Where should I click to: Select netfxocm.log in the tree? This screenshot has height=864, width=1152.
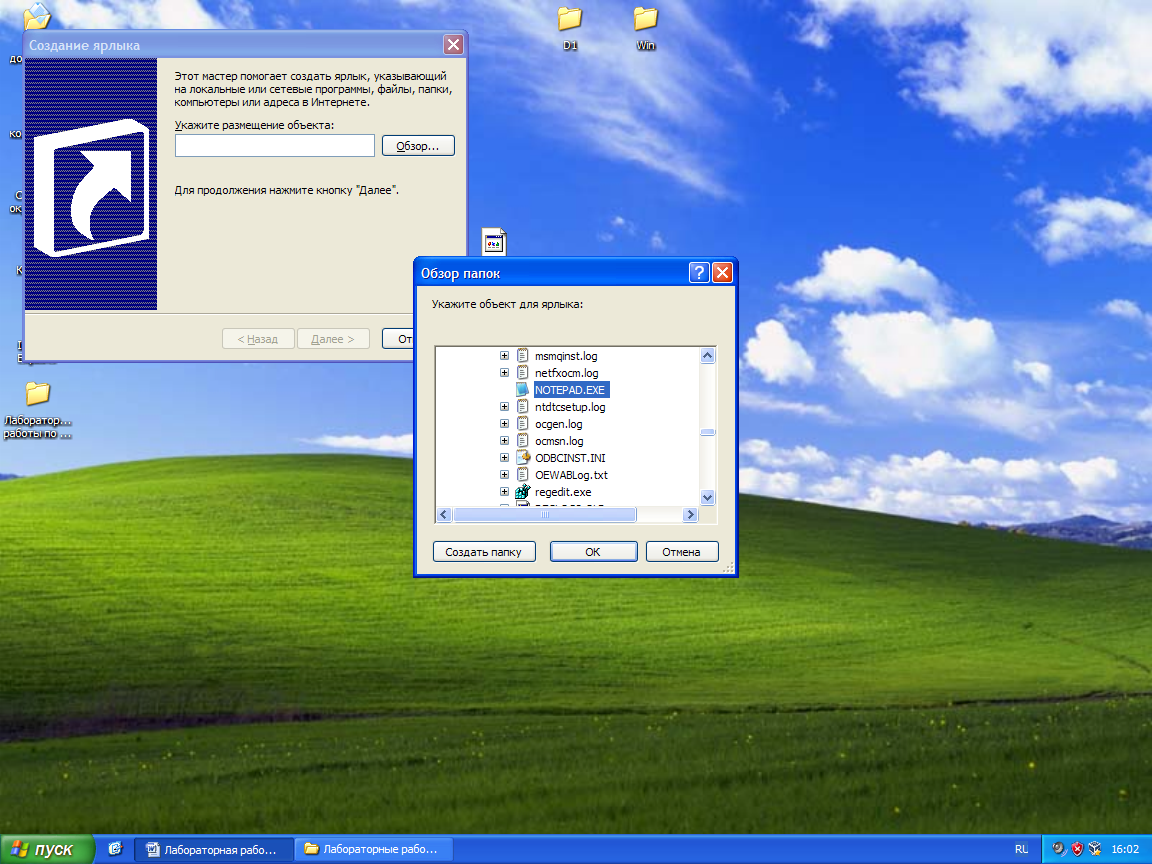566,372
